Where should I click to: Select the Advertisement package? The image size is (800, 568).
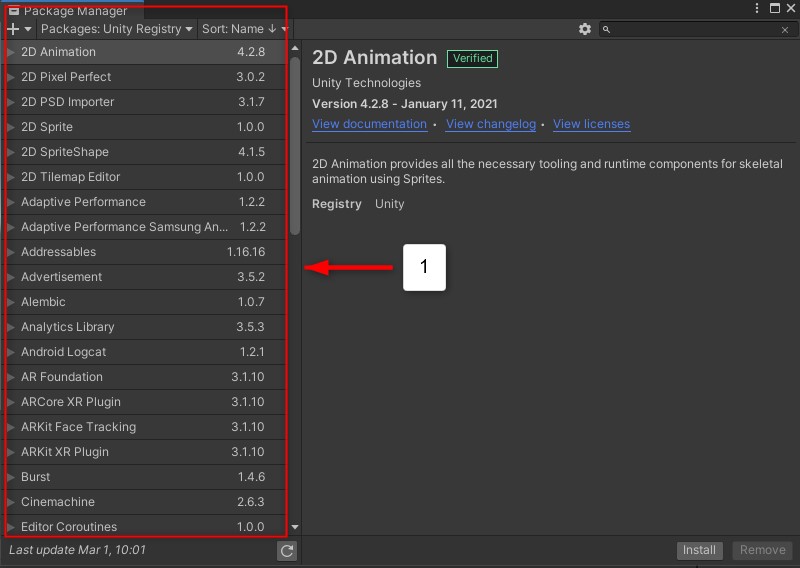(x=145, y=277)
